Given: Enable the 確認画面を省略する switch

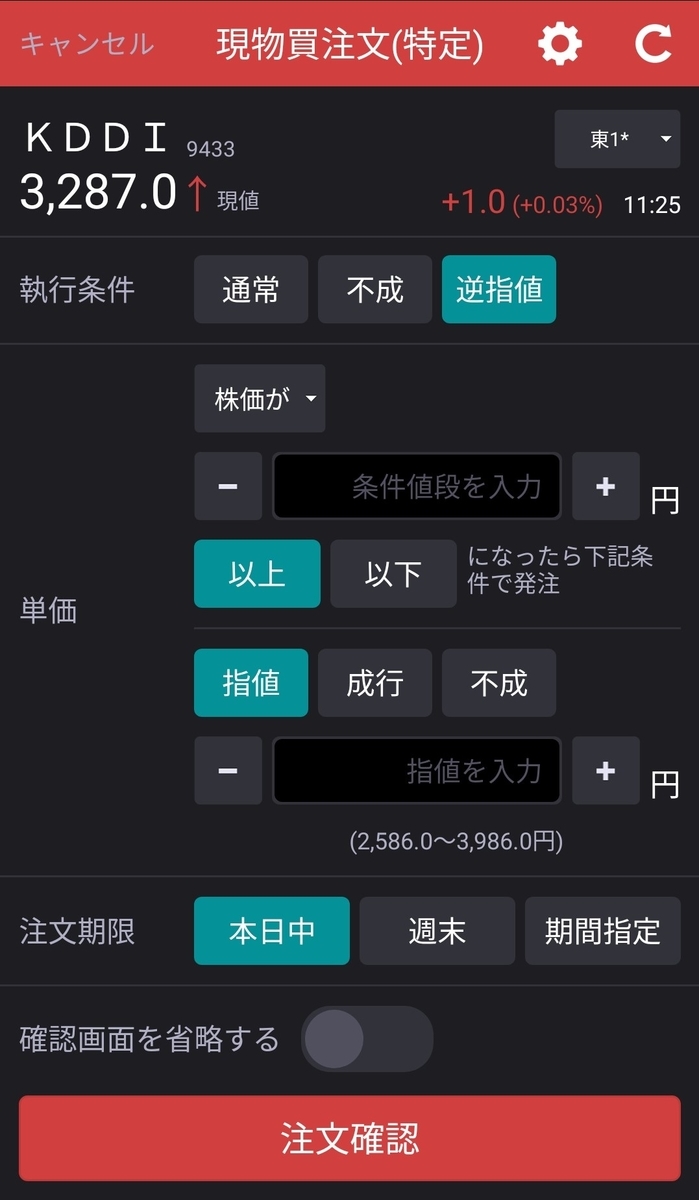Looking at the screenshot, I should pyautogui.click(x=367, y=1039).
